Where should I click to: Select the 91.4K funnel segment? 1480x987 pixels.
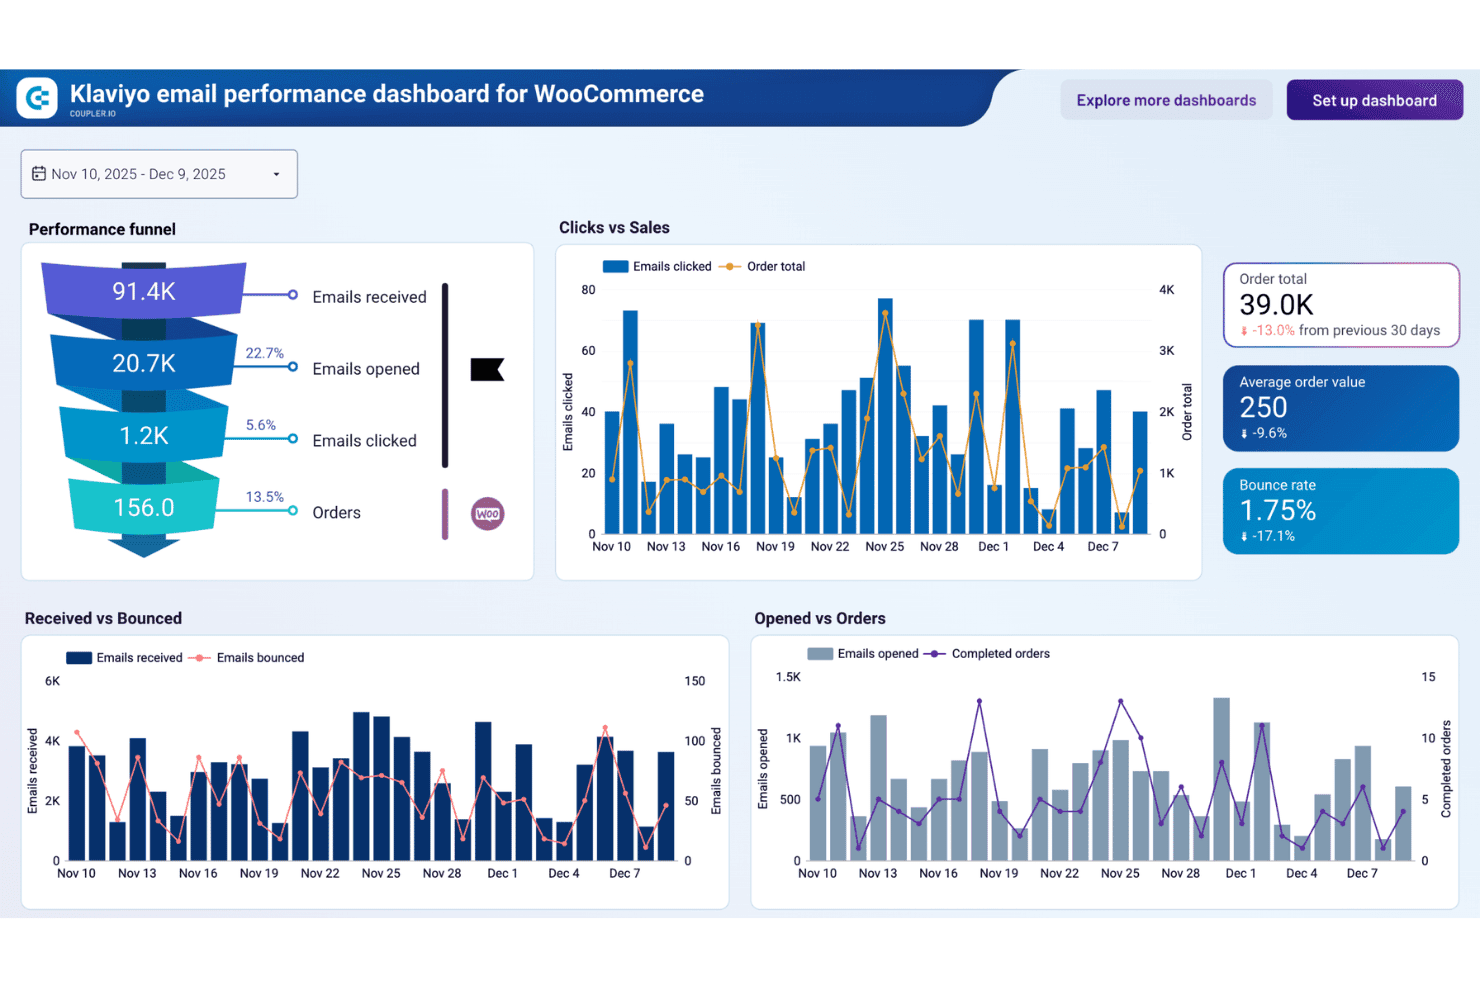click(144, 291)
